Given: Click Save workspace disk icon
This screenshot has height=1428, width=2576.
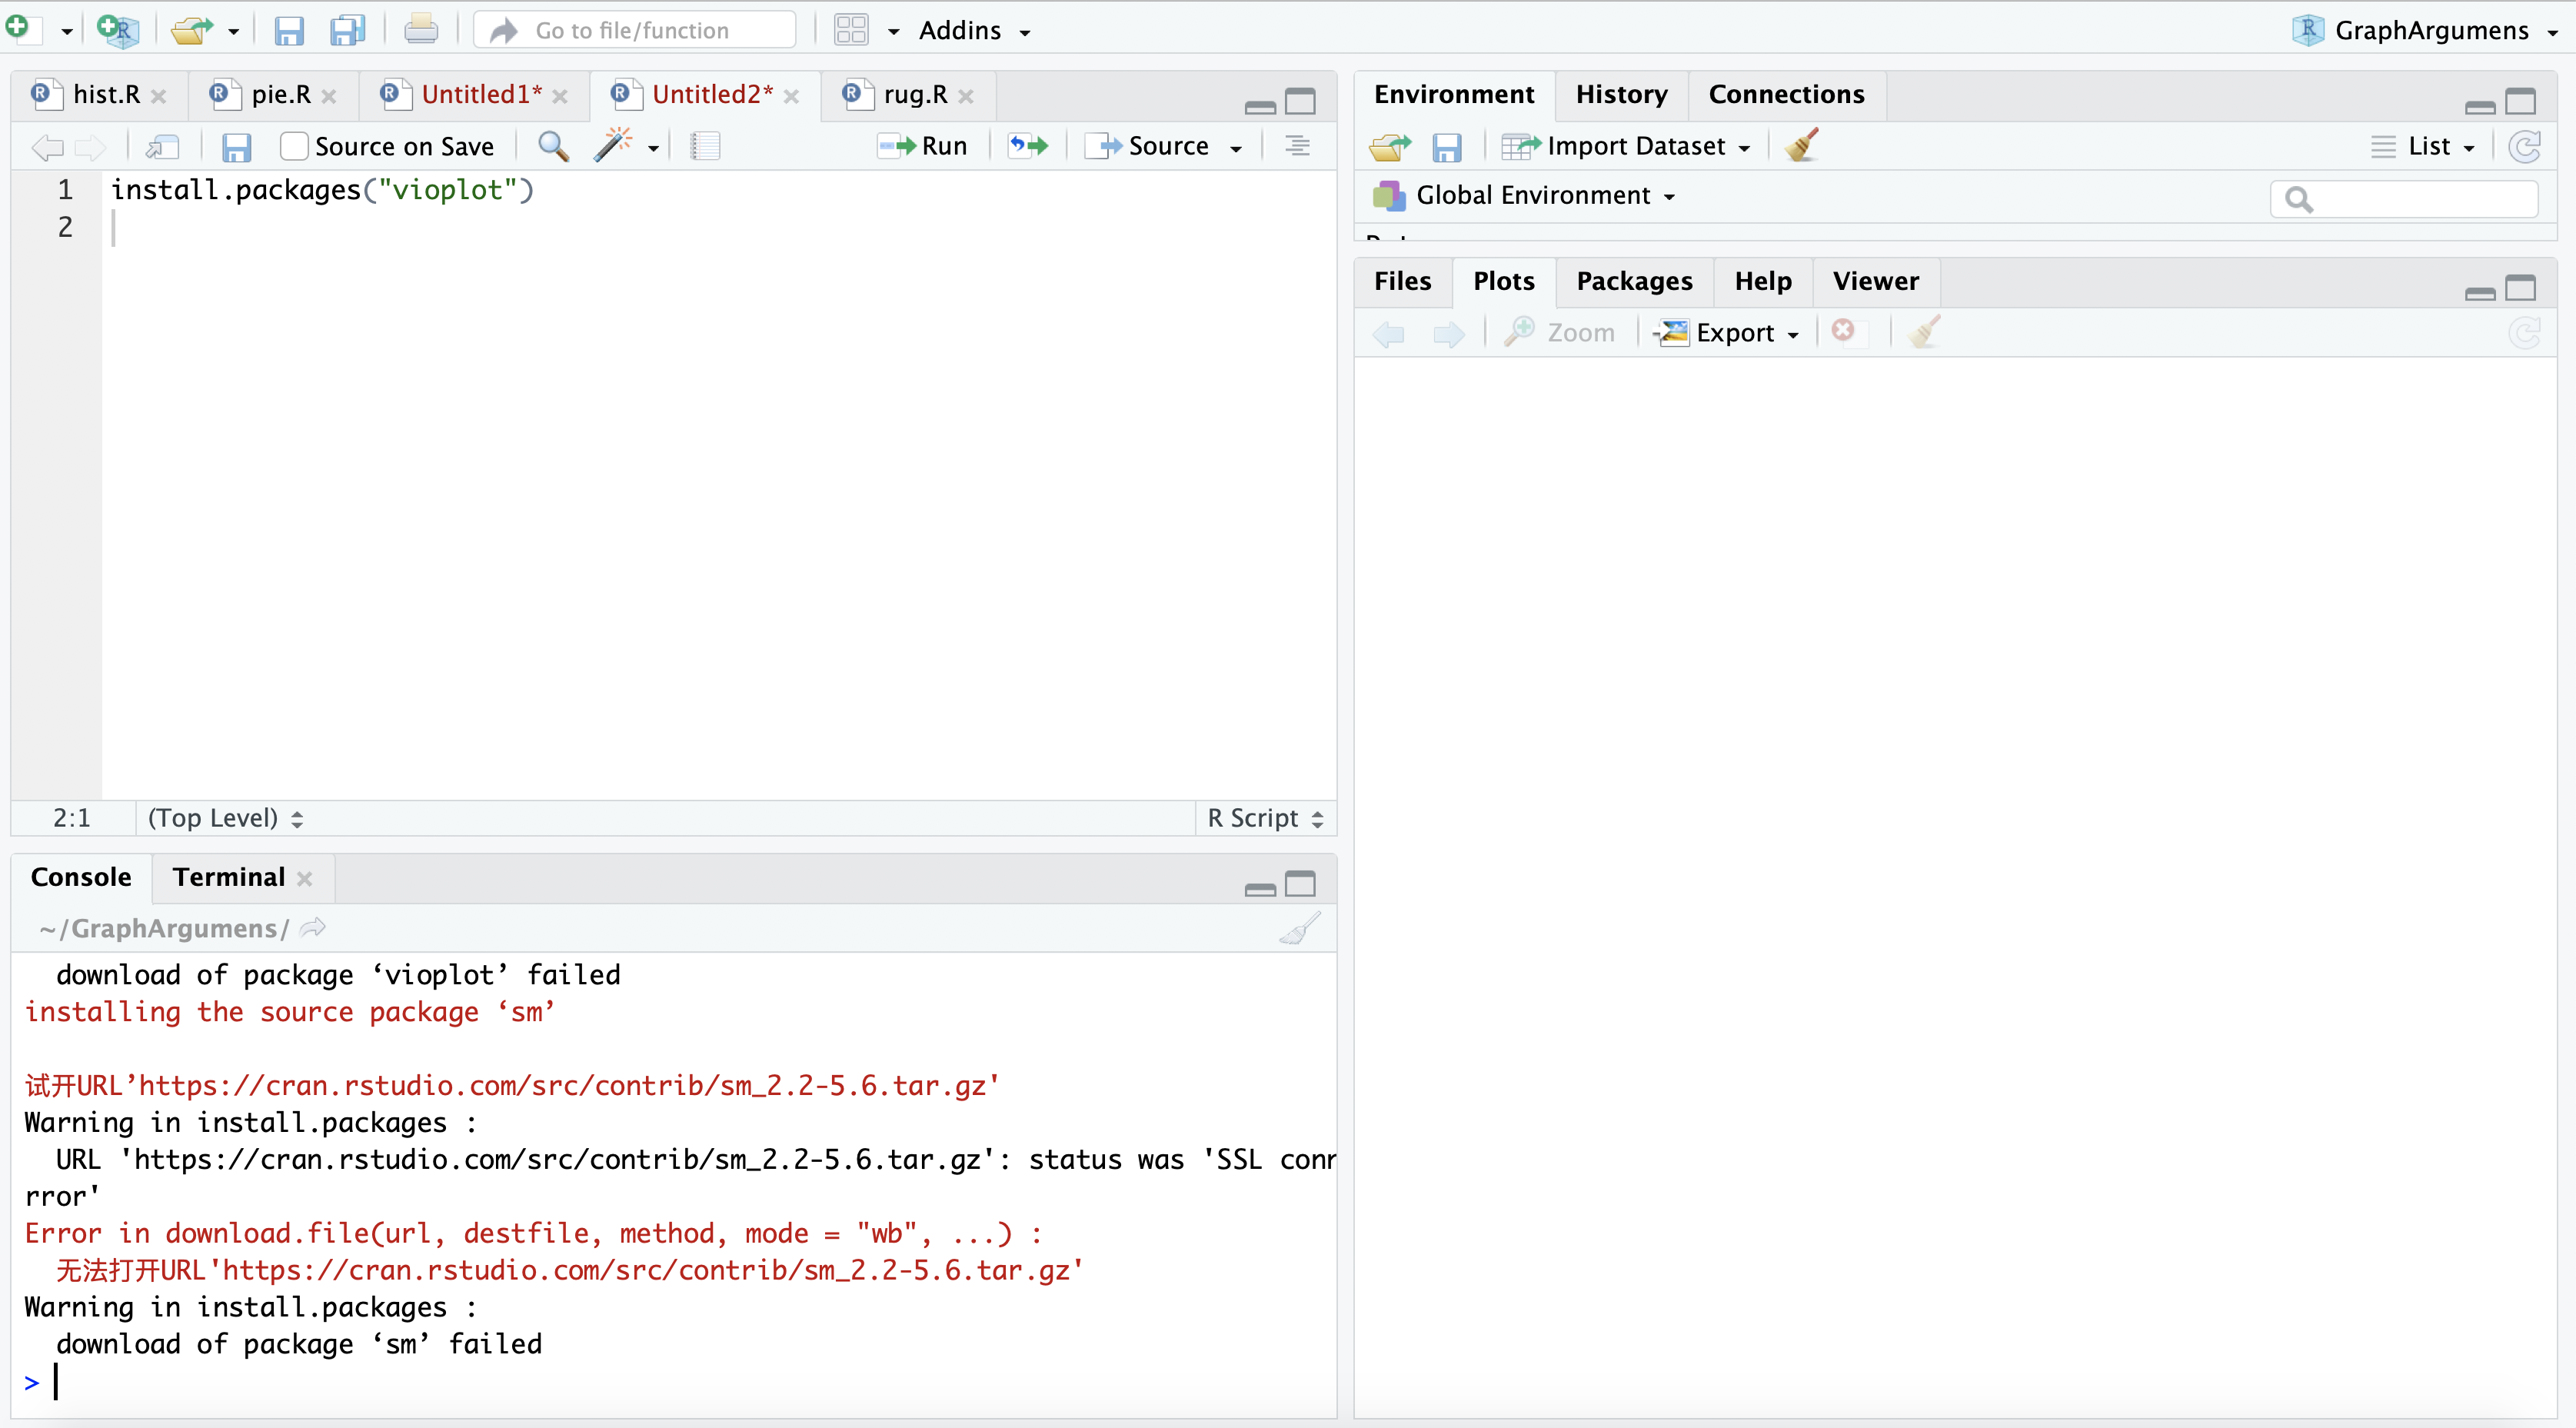Looking at the screenshot, I should tap(1447, 147).
